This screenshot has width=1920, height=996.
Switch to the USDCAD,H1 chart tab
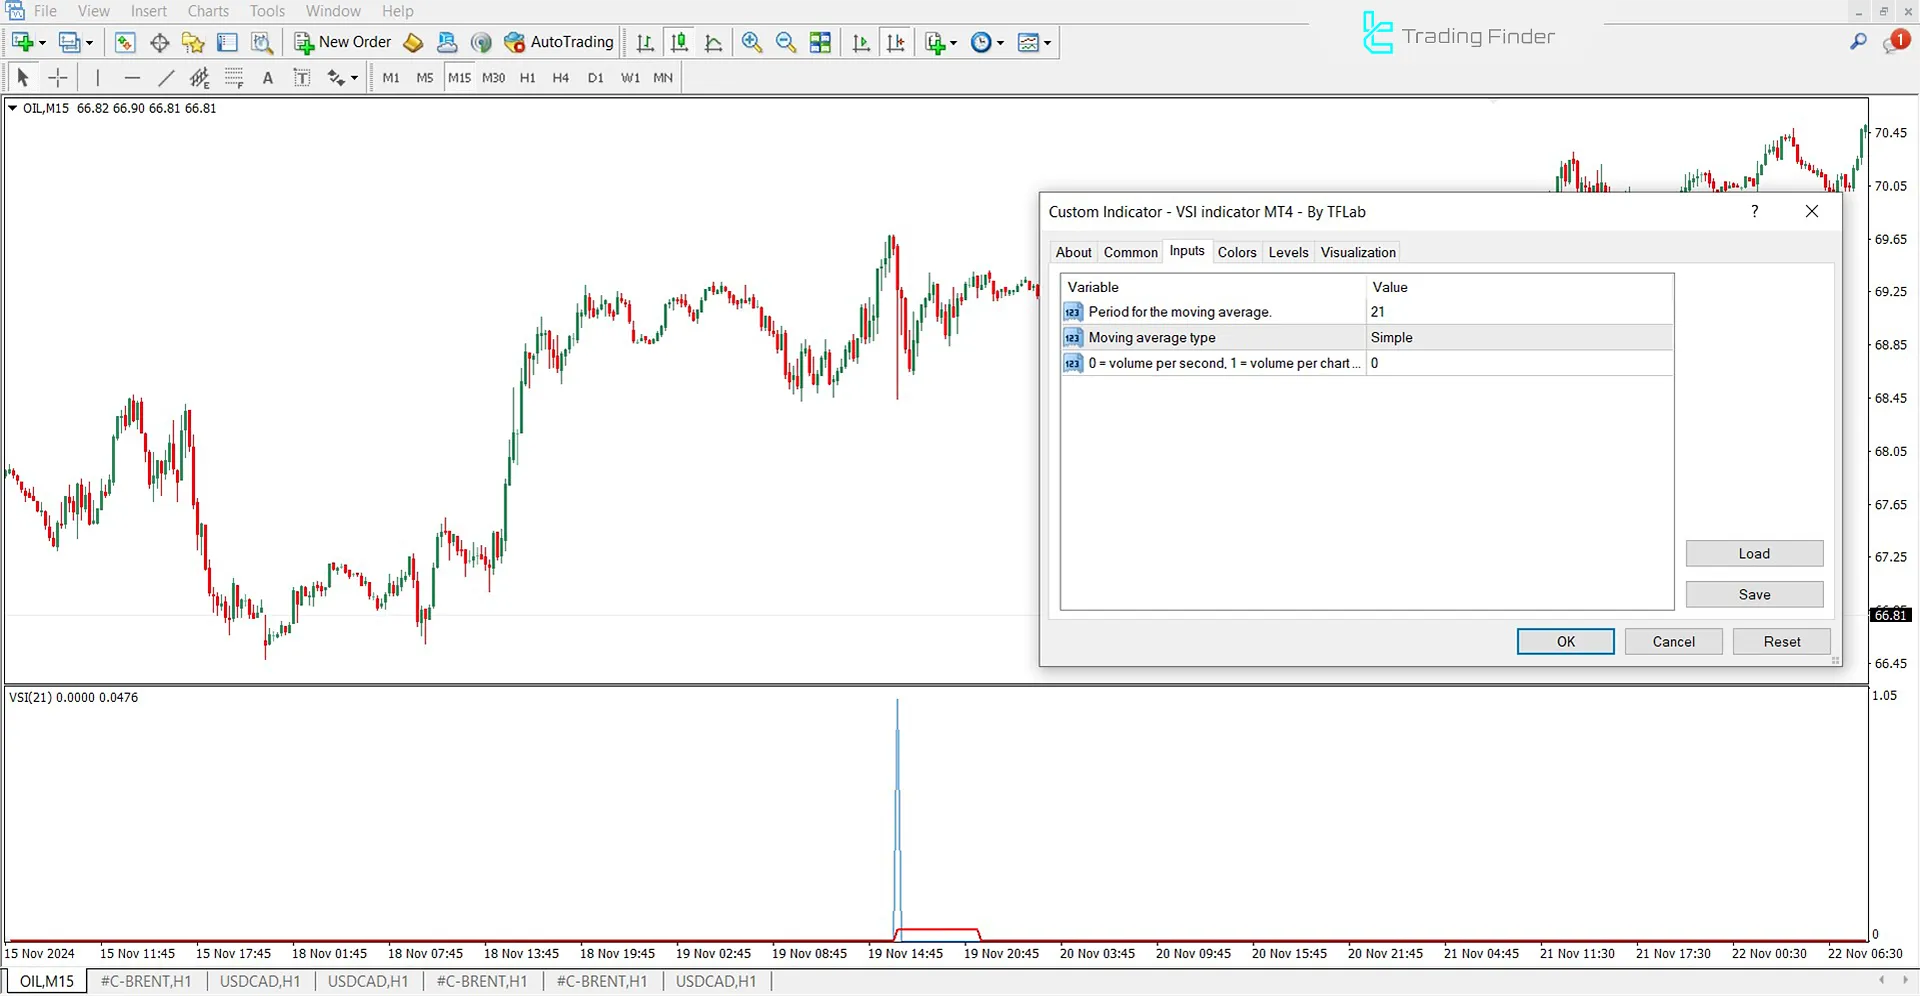[260, 981]
